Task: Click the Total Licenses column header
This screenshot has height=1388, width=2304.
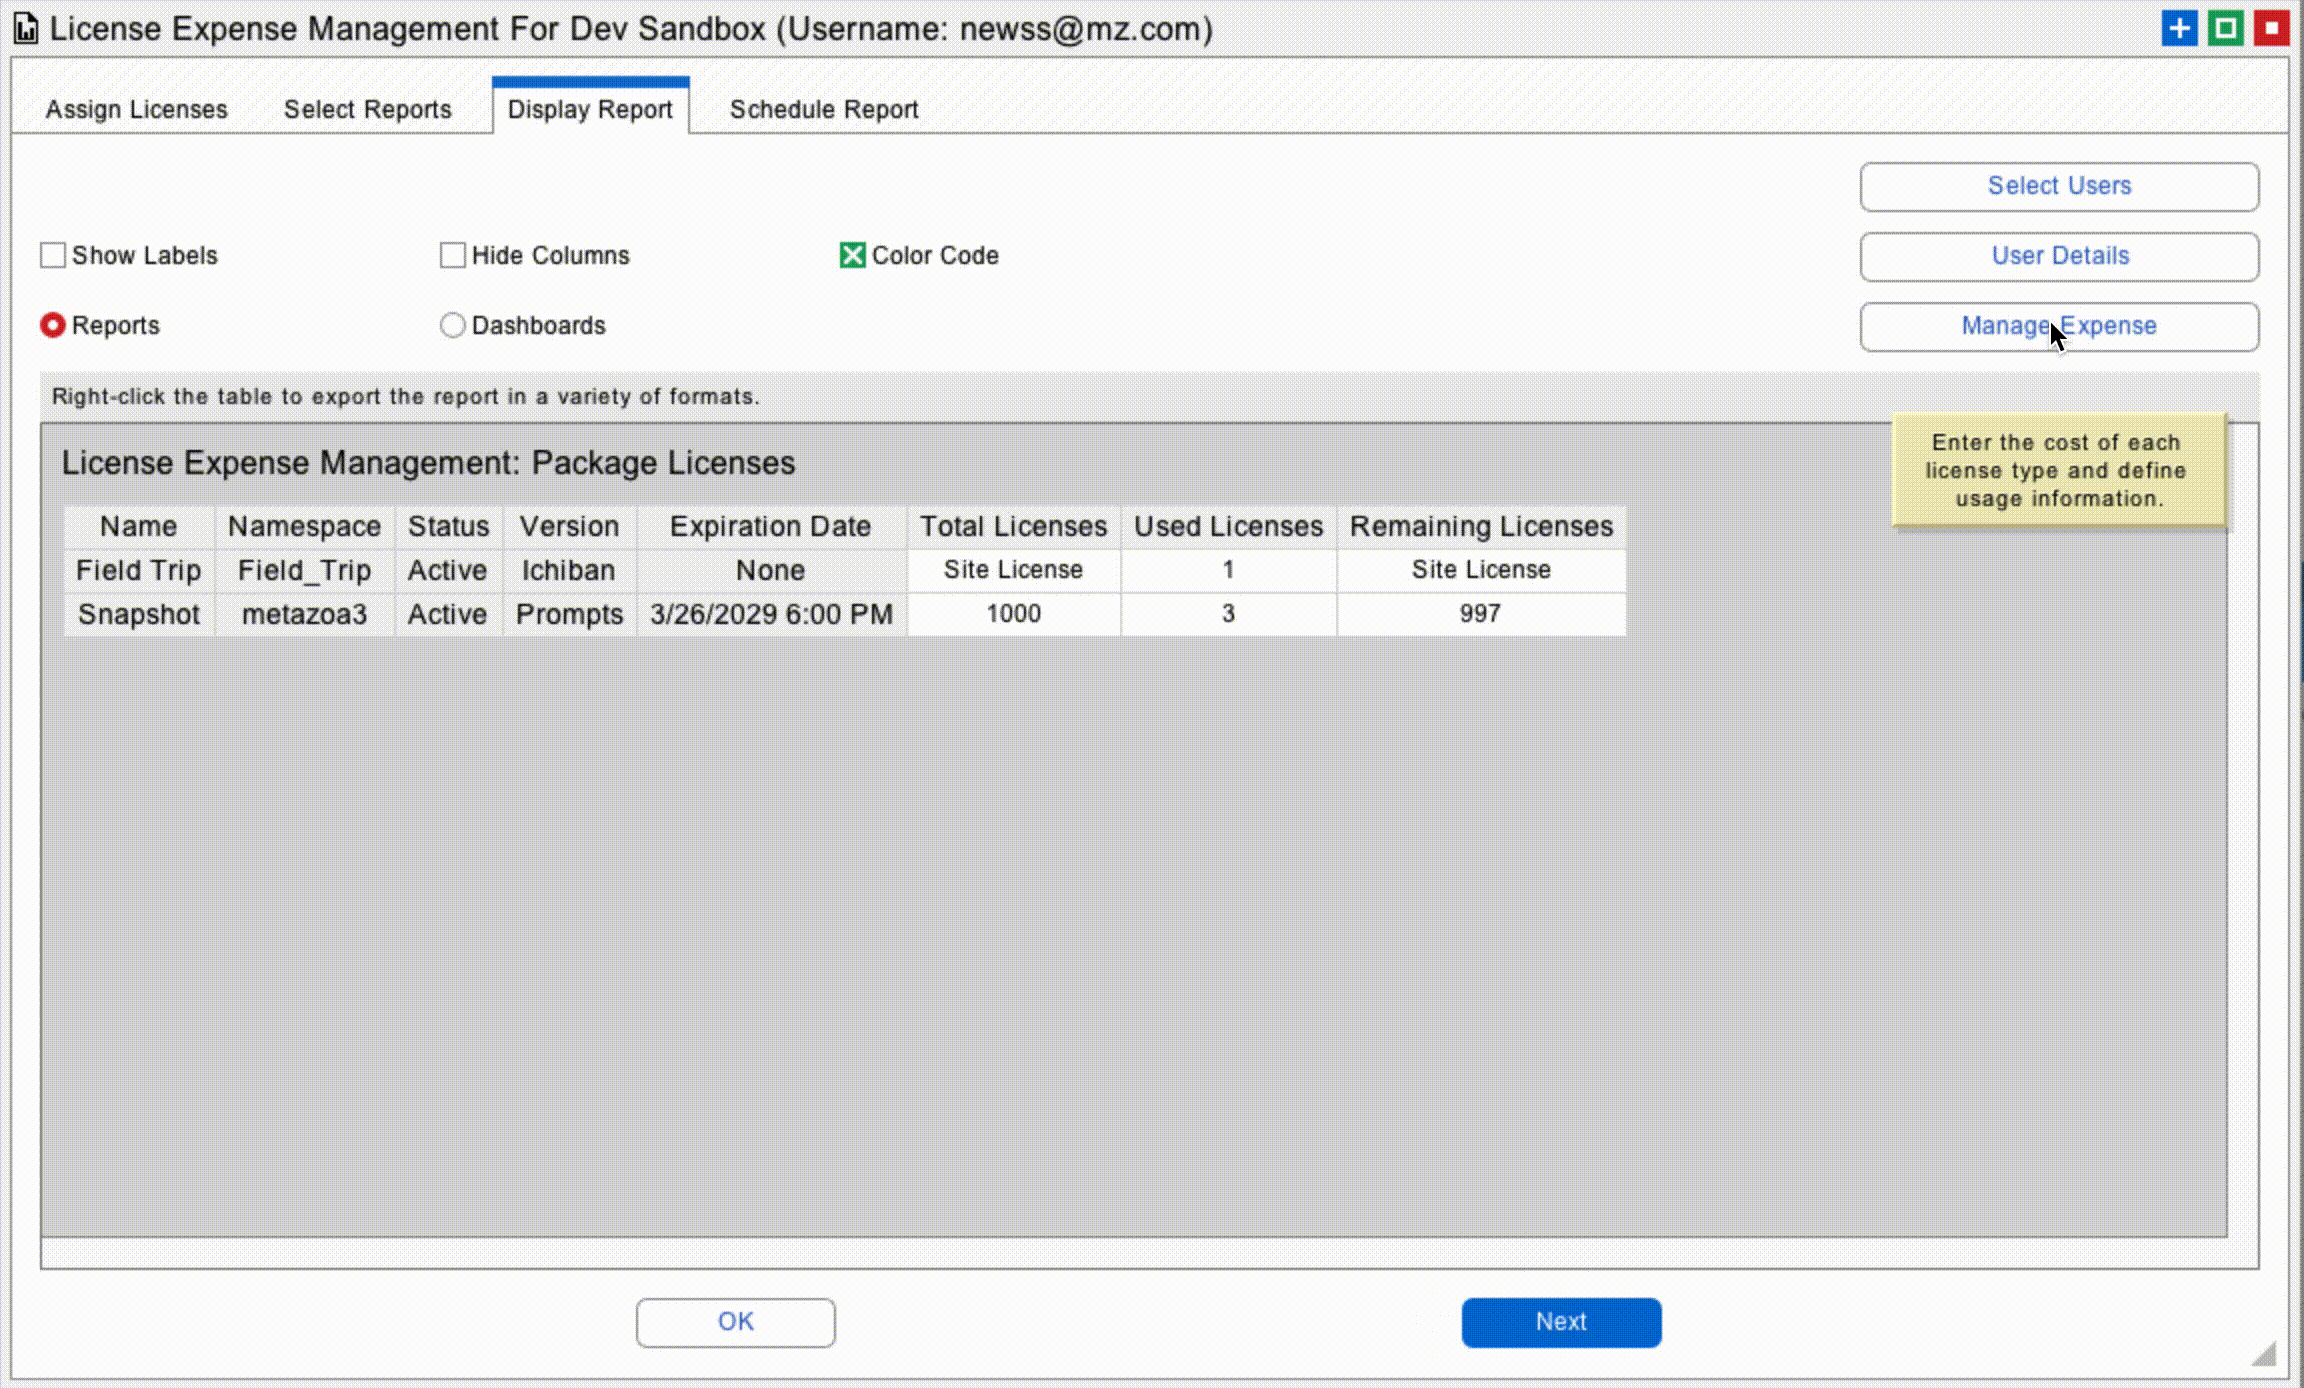Action: (x=1013, y=527)
